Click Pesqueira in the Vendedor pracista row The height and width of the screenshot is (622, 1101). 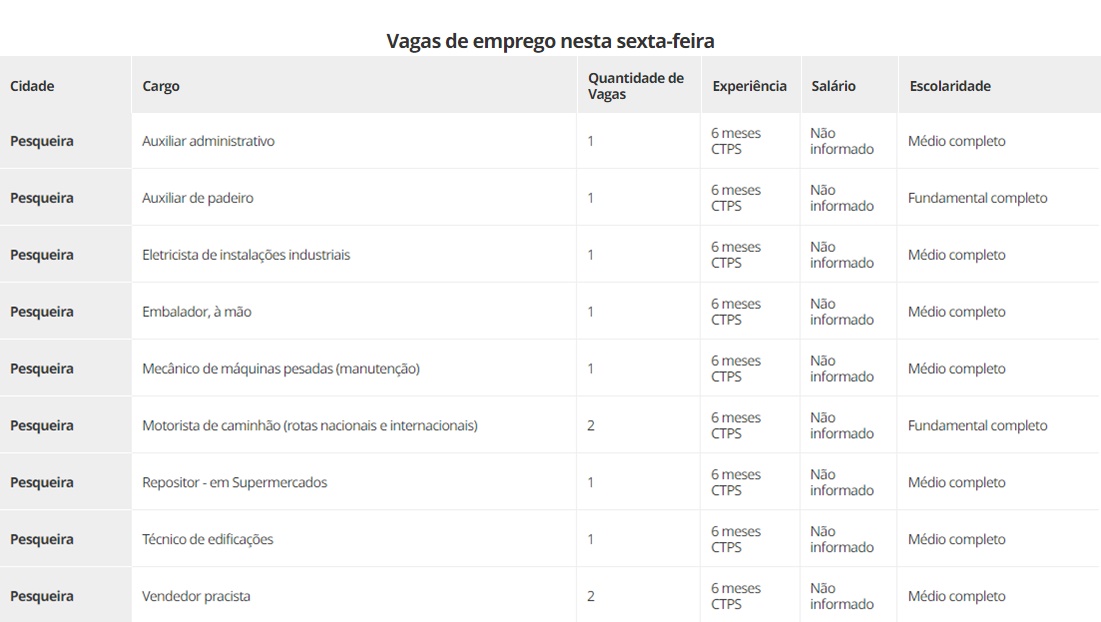pos(42,597)
